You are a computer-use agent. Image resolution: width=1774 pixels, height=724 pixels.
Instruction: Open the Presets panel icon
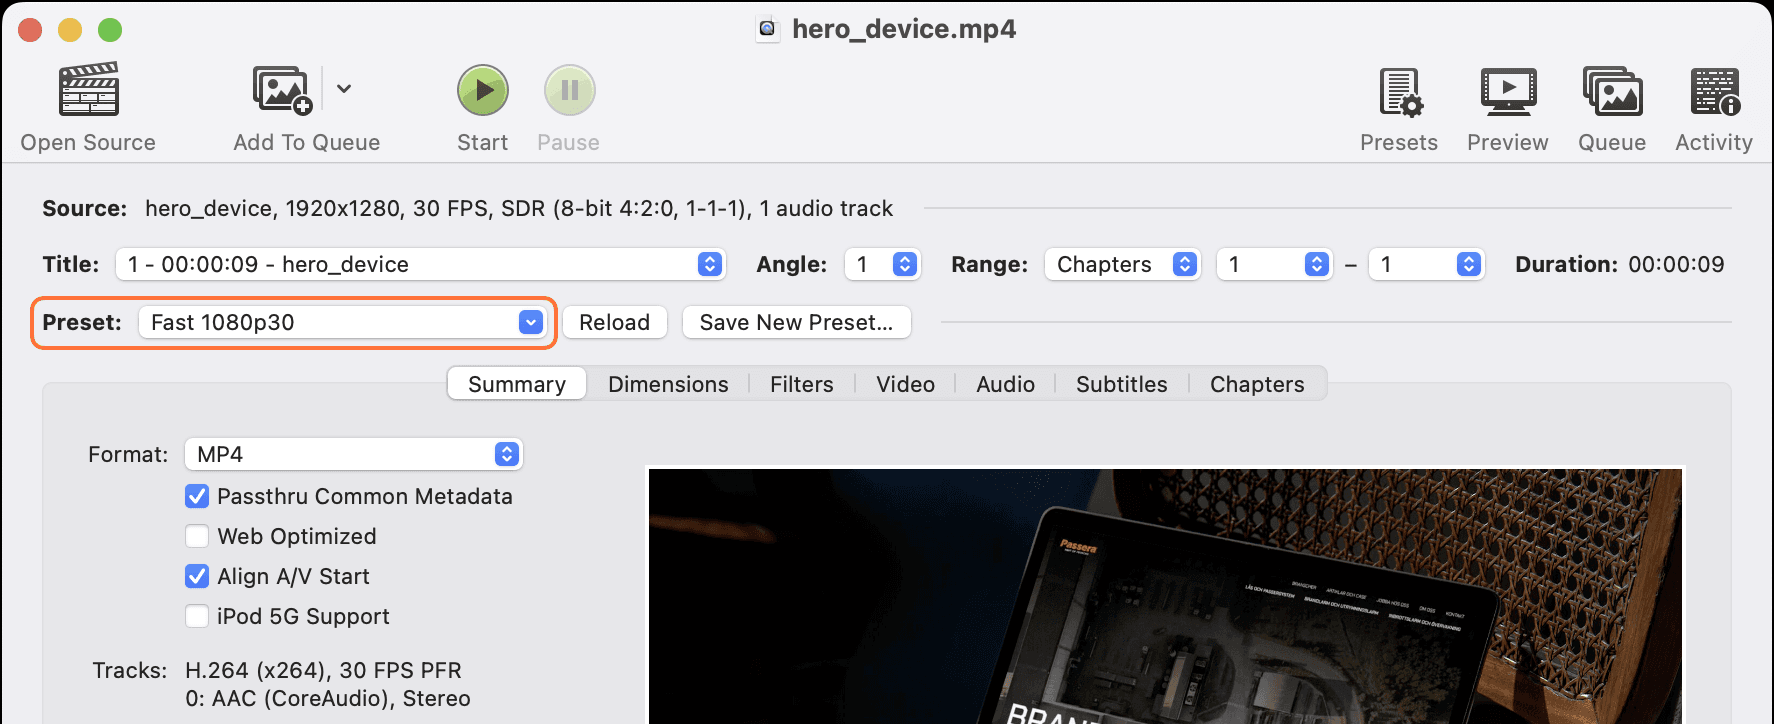pos(1399,92)
